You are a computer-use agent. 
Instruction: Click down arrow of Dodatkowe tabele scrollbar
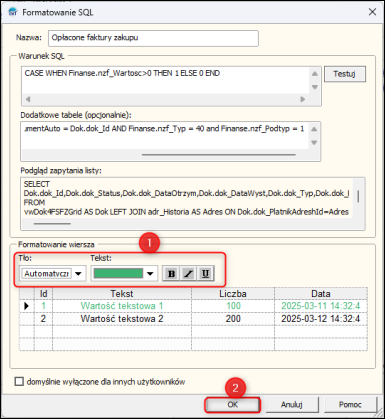click(x=314, y=143)
